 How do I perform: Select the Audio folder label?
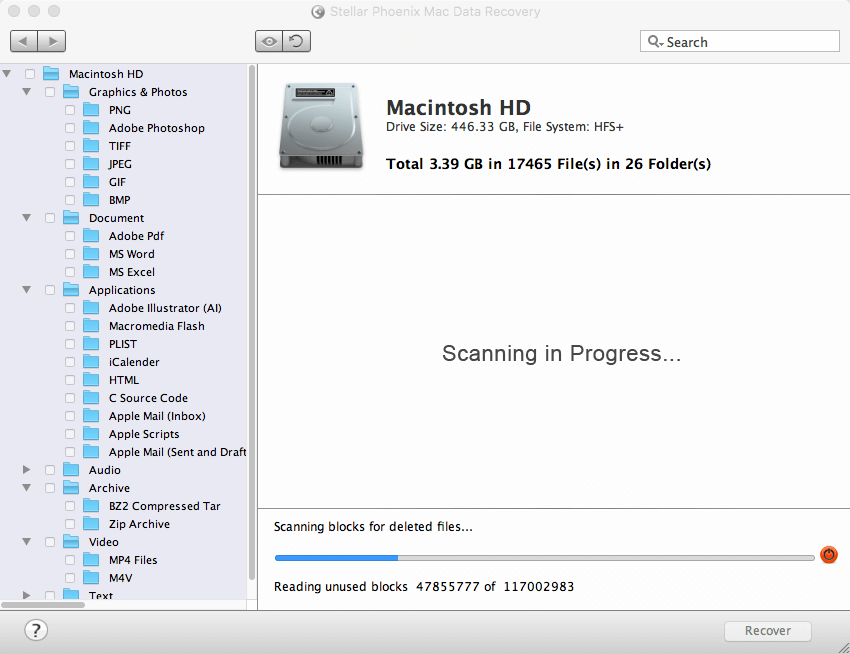tap(105, 470)
